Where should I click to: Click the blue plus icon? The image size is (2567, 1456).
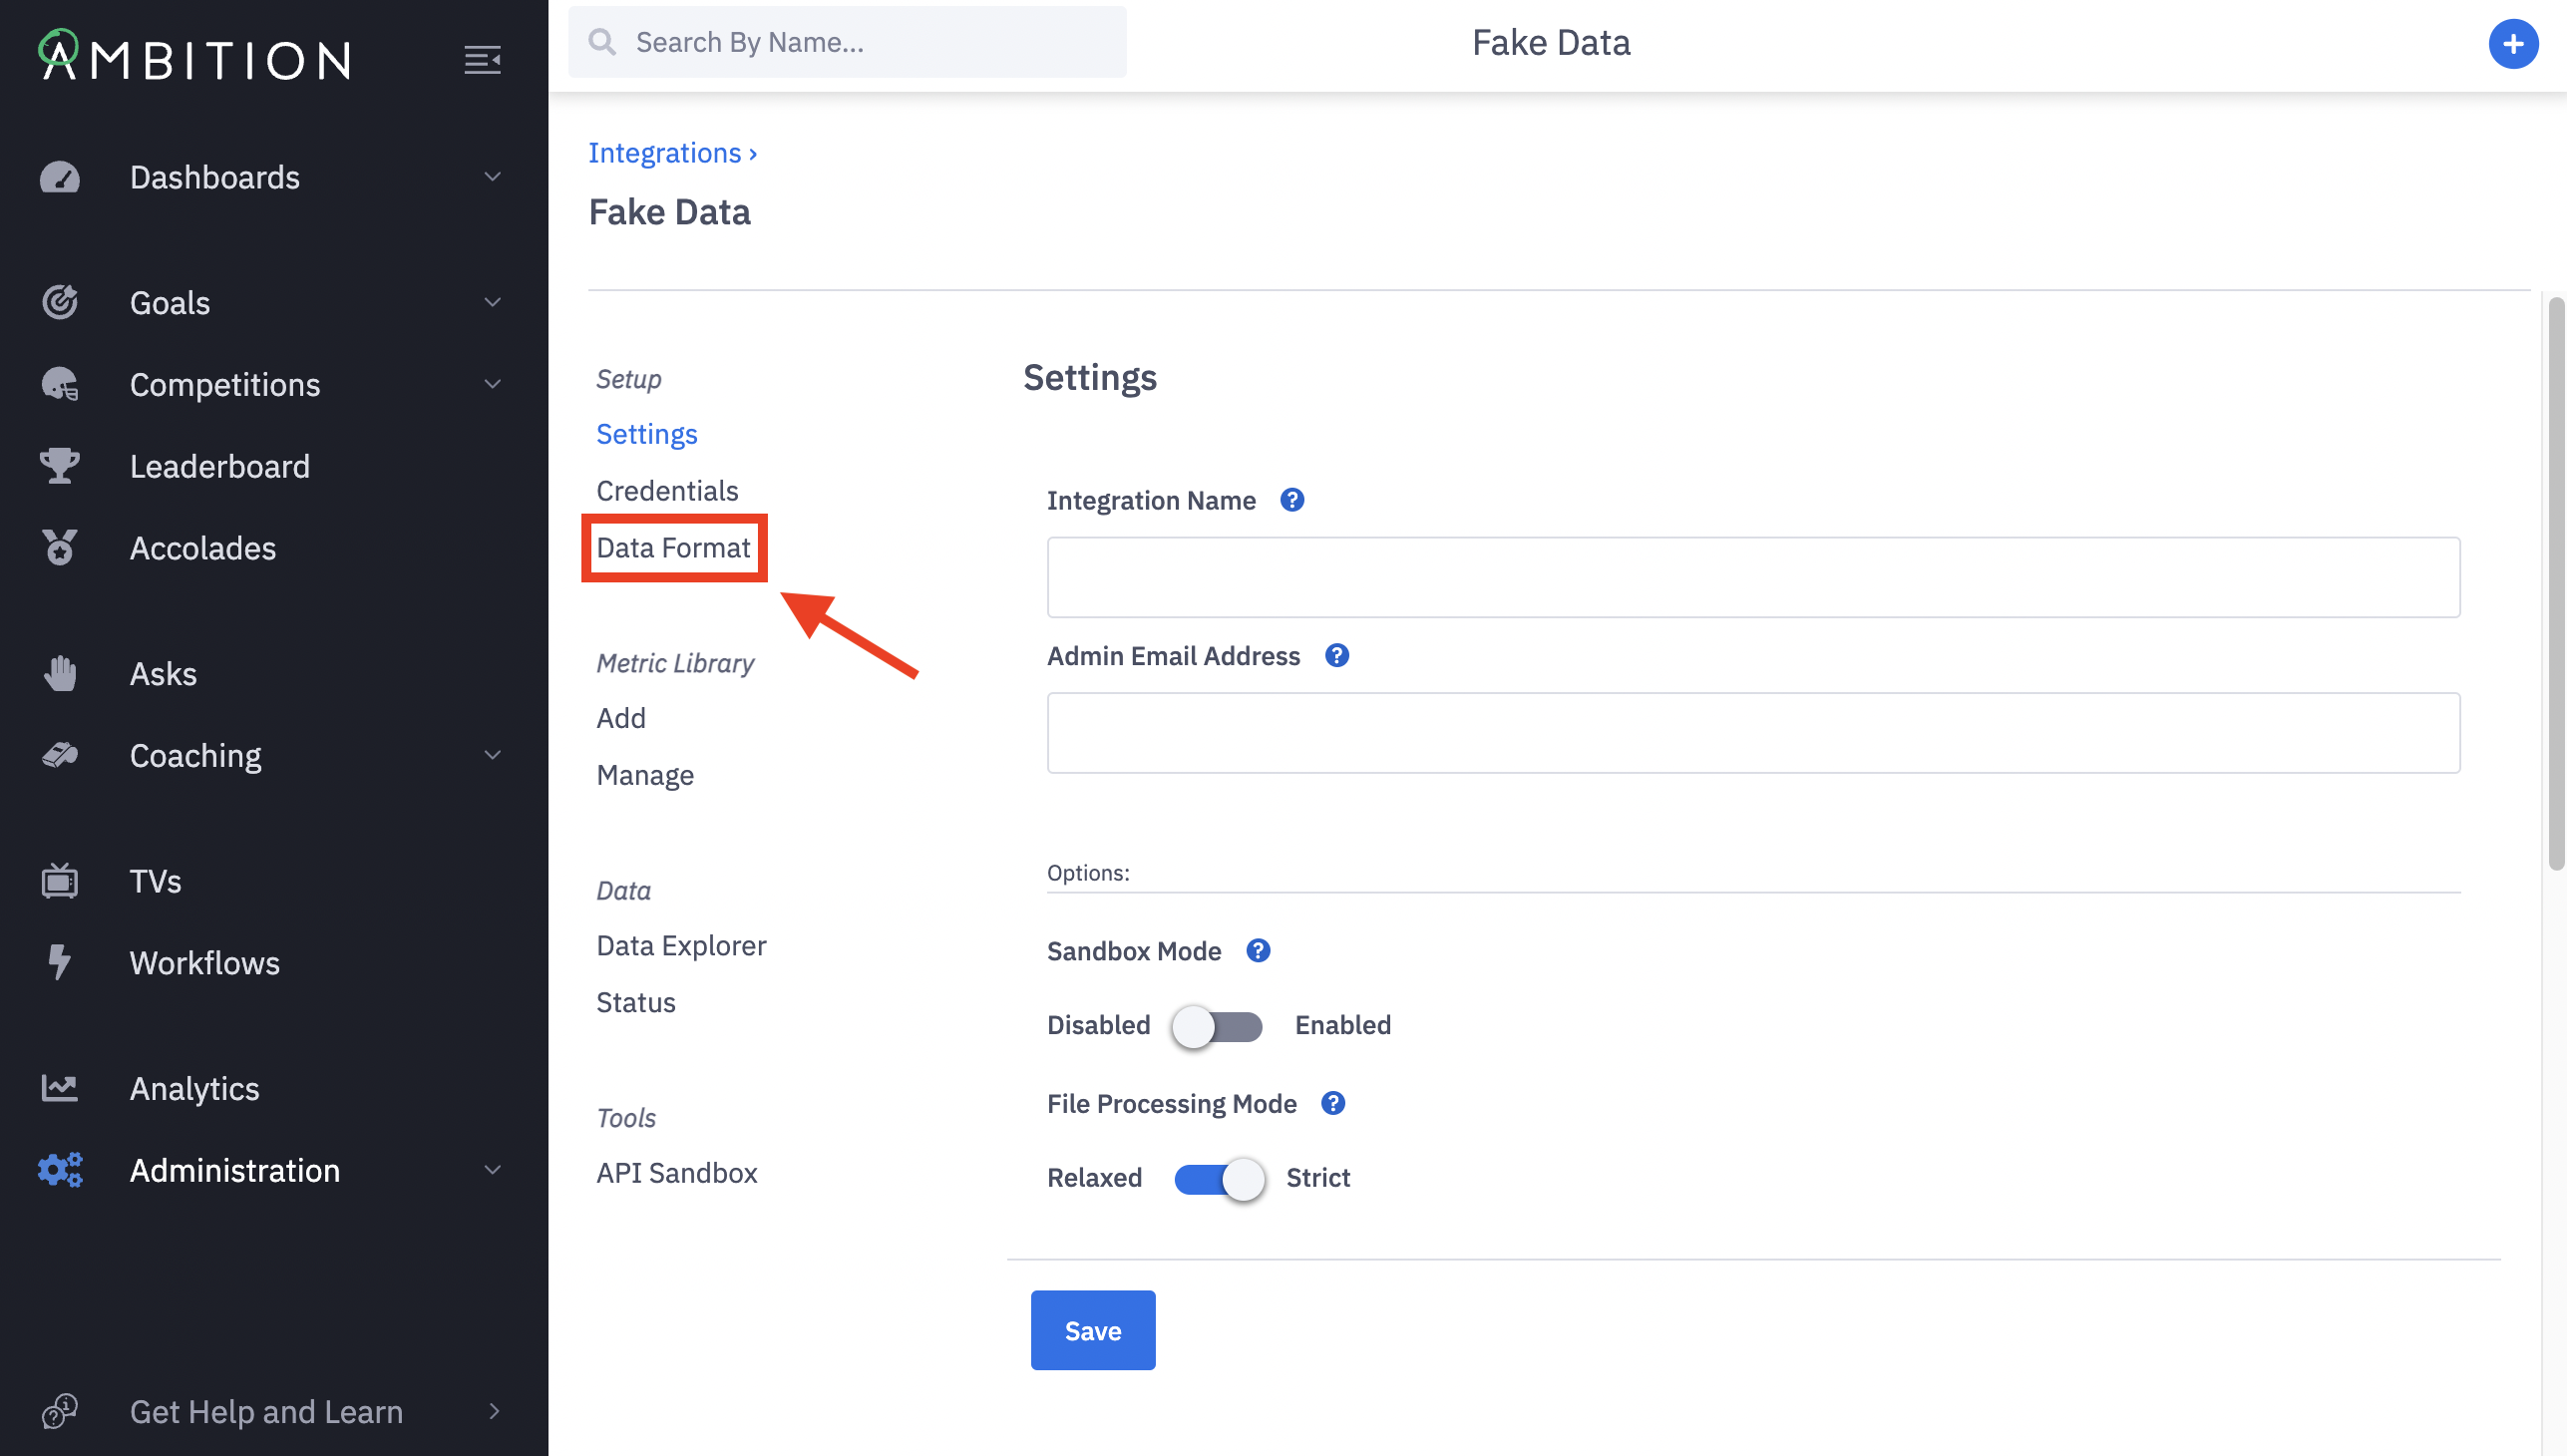point(2512,43)
